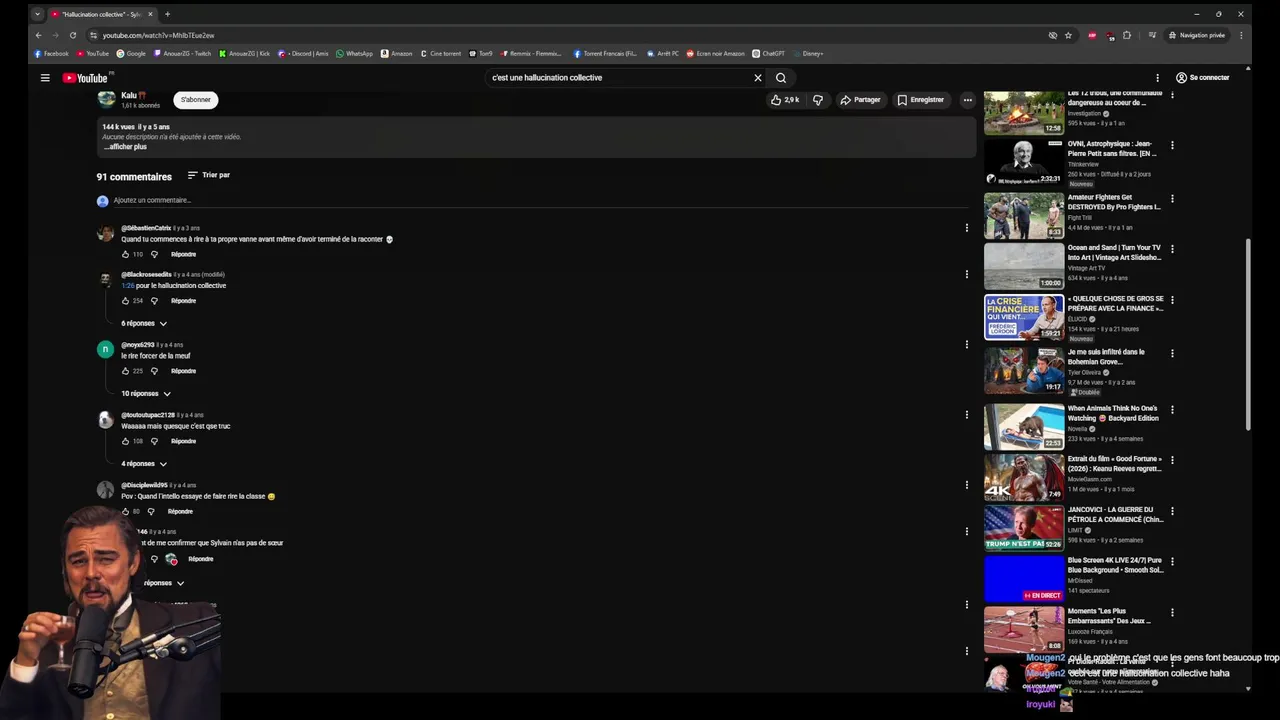Reply to Disciplewild95 with Répondre
1280x720 pixels.
[180, 511]
